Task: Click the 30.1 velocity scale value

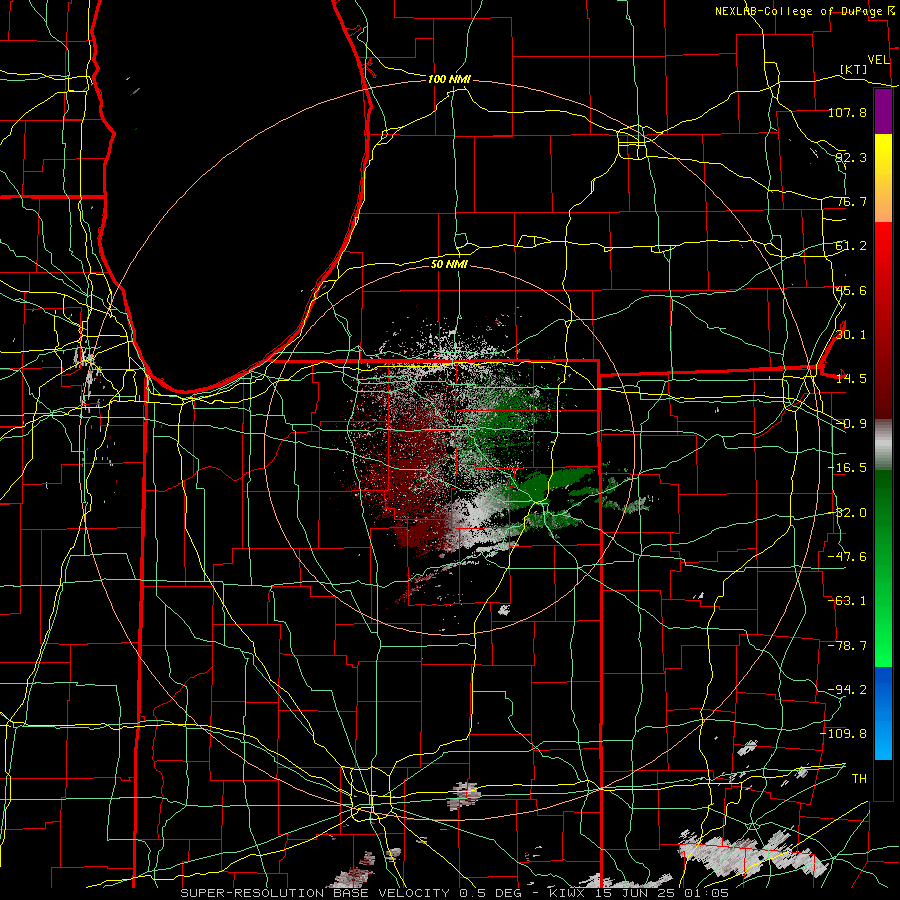Action: (851, 335)
